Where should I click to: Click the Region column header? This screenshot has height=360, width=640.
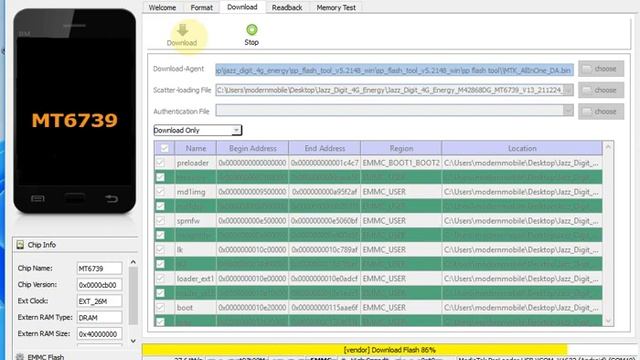[x=401, y=148]
